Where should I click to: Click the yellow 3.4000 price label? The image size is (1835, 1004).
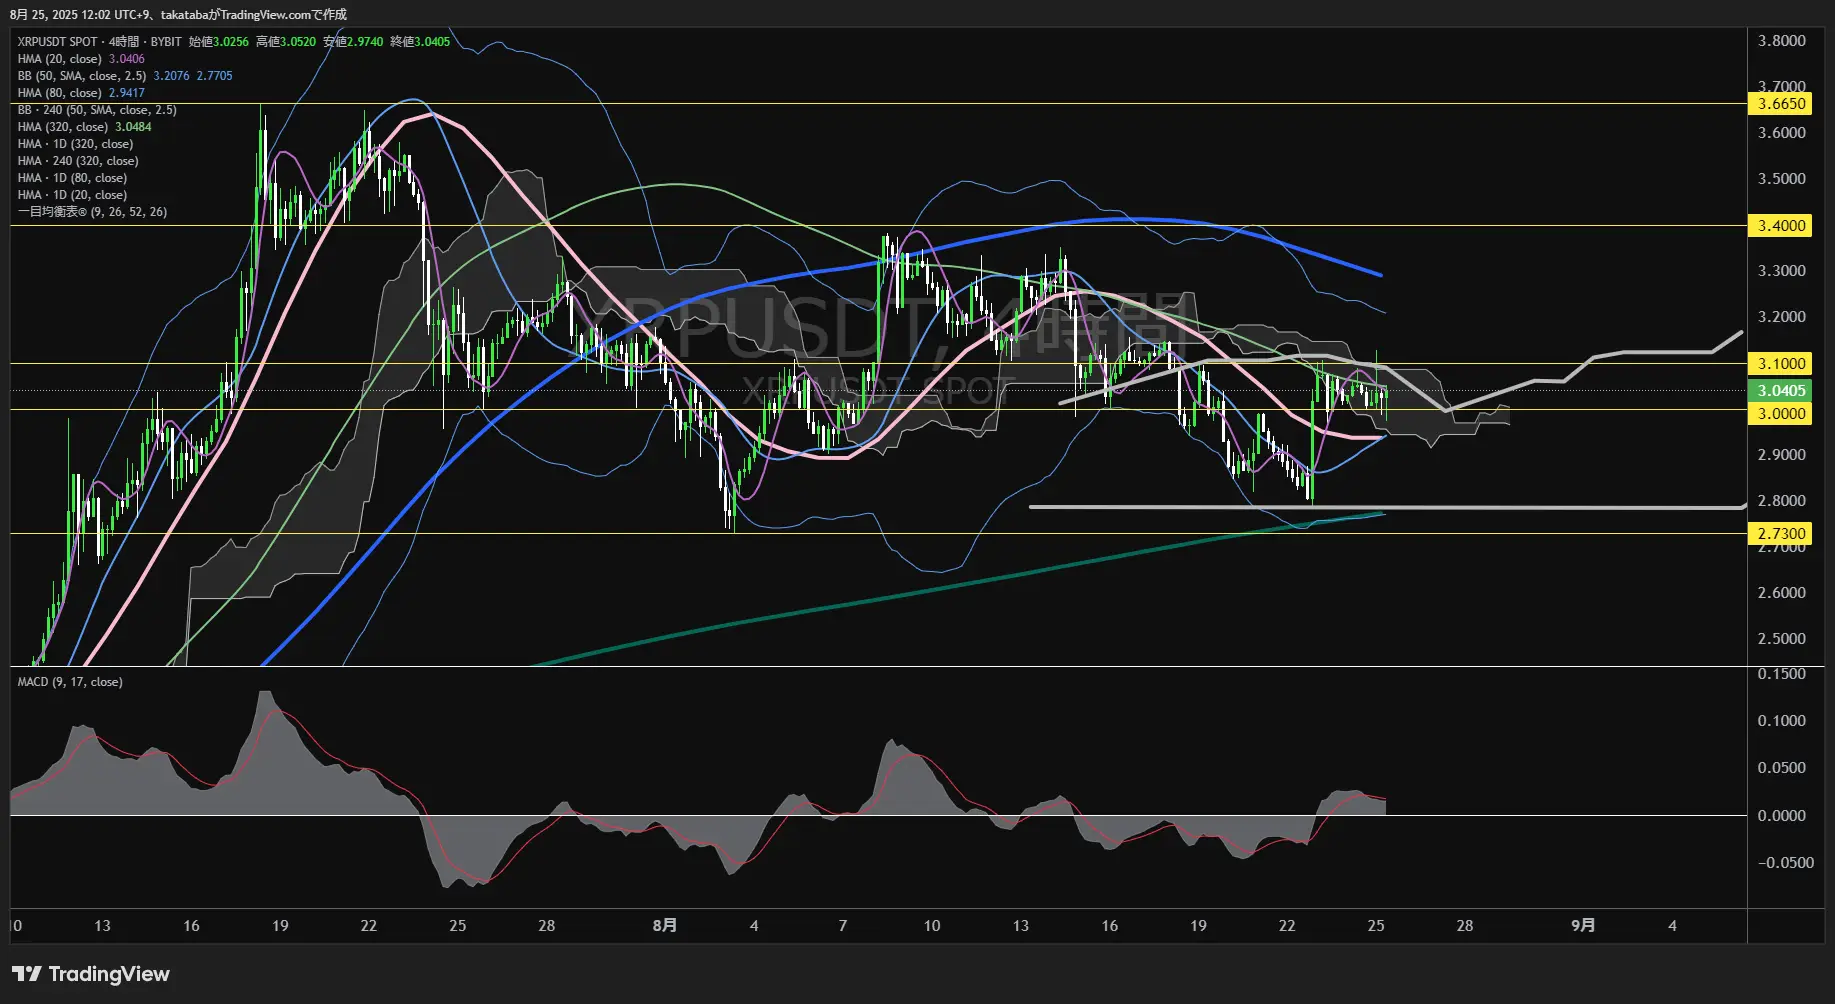click(x=1781, y=226)
